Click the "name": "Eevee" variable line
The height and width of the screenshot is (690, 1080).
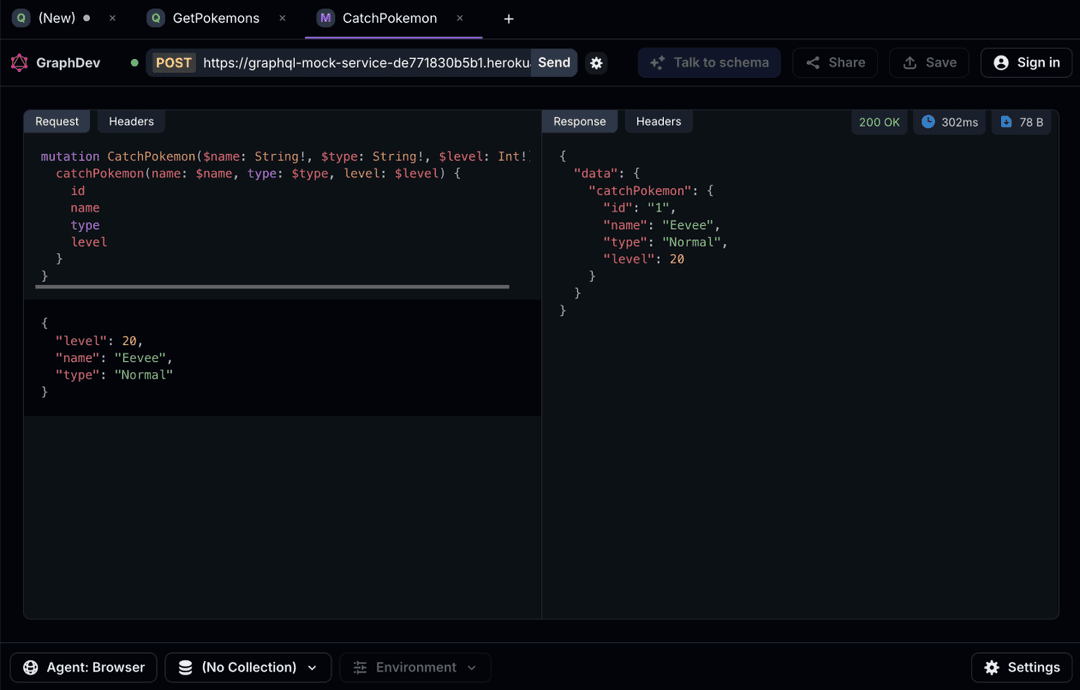114,358
